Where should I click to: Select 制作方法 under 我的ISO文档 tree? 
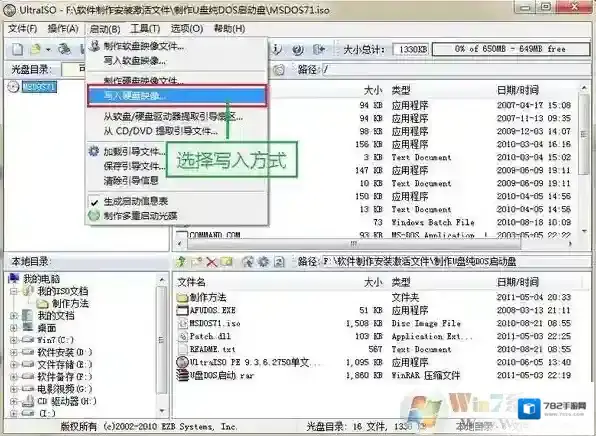(x=70, y=303)
